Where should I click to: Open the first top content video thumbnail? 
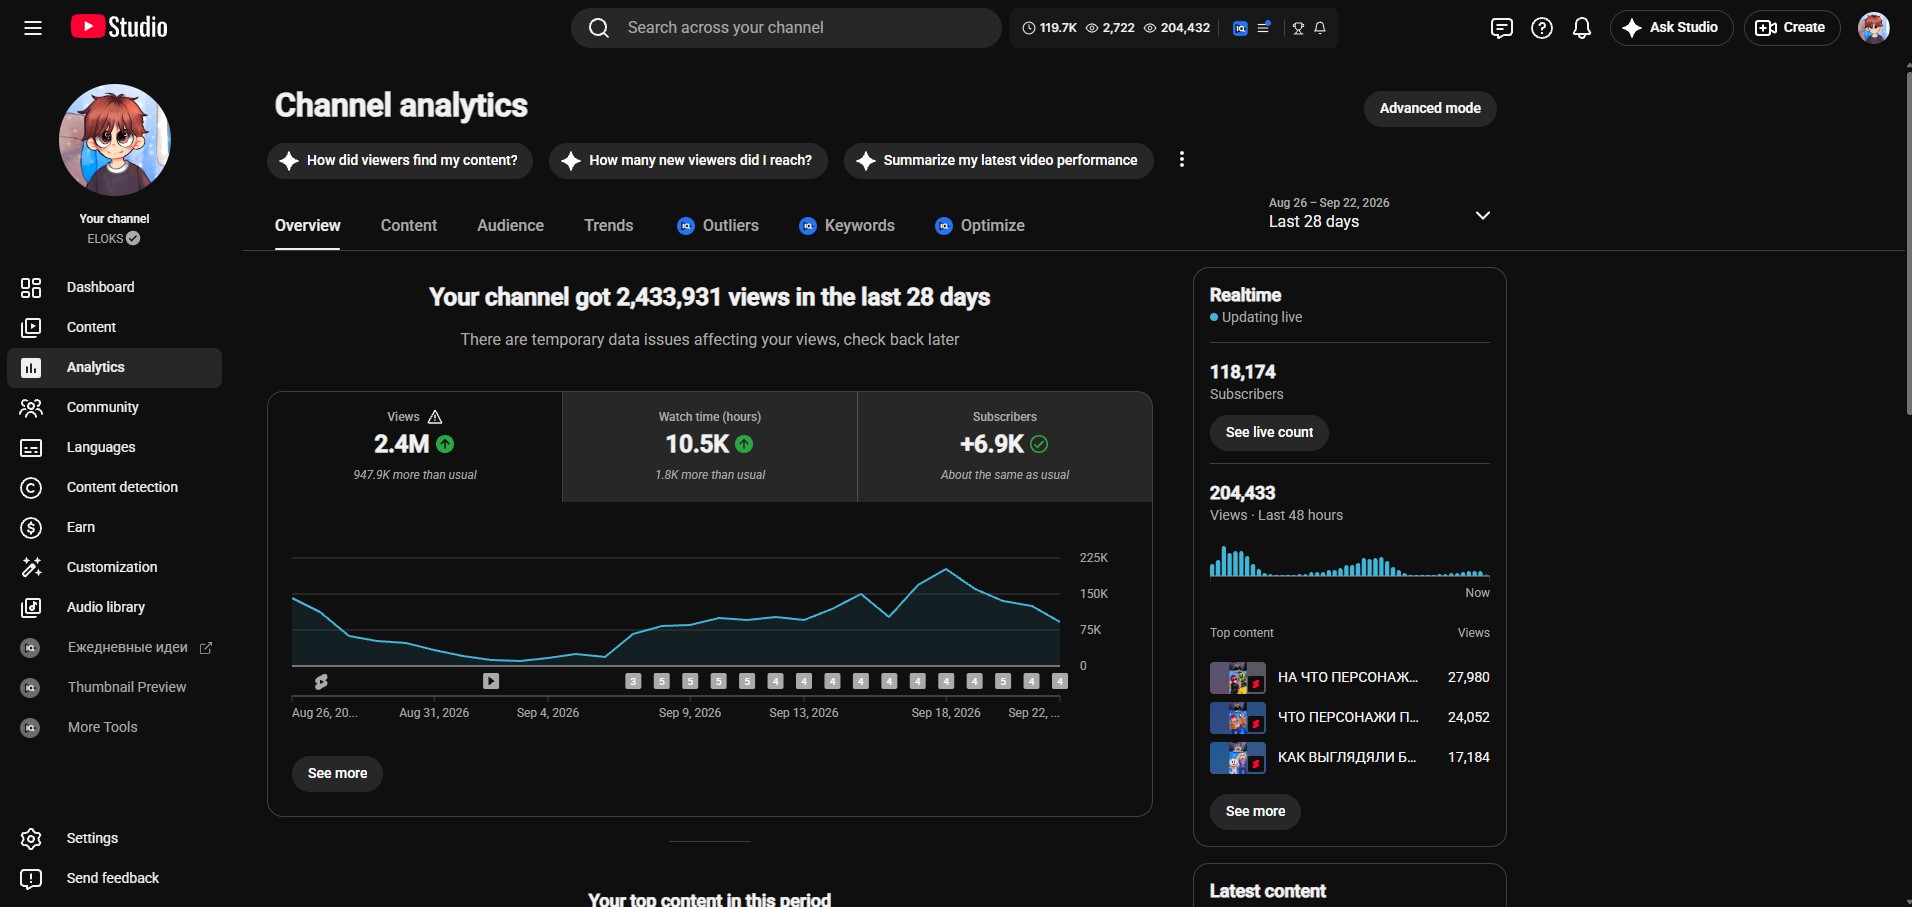pos(1238,678)
